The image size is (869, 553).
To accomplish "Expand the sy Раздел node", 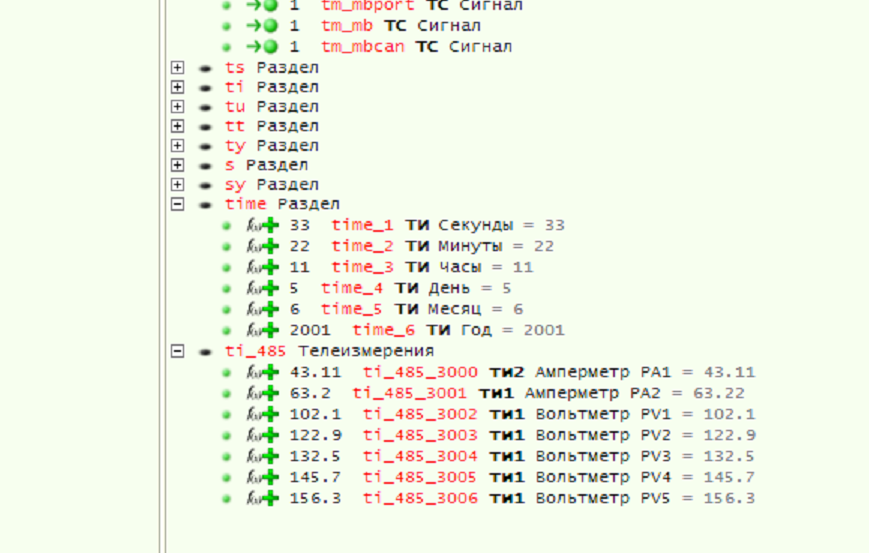I will [x=178, y=185].
